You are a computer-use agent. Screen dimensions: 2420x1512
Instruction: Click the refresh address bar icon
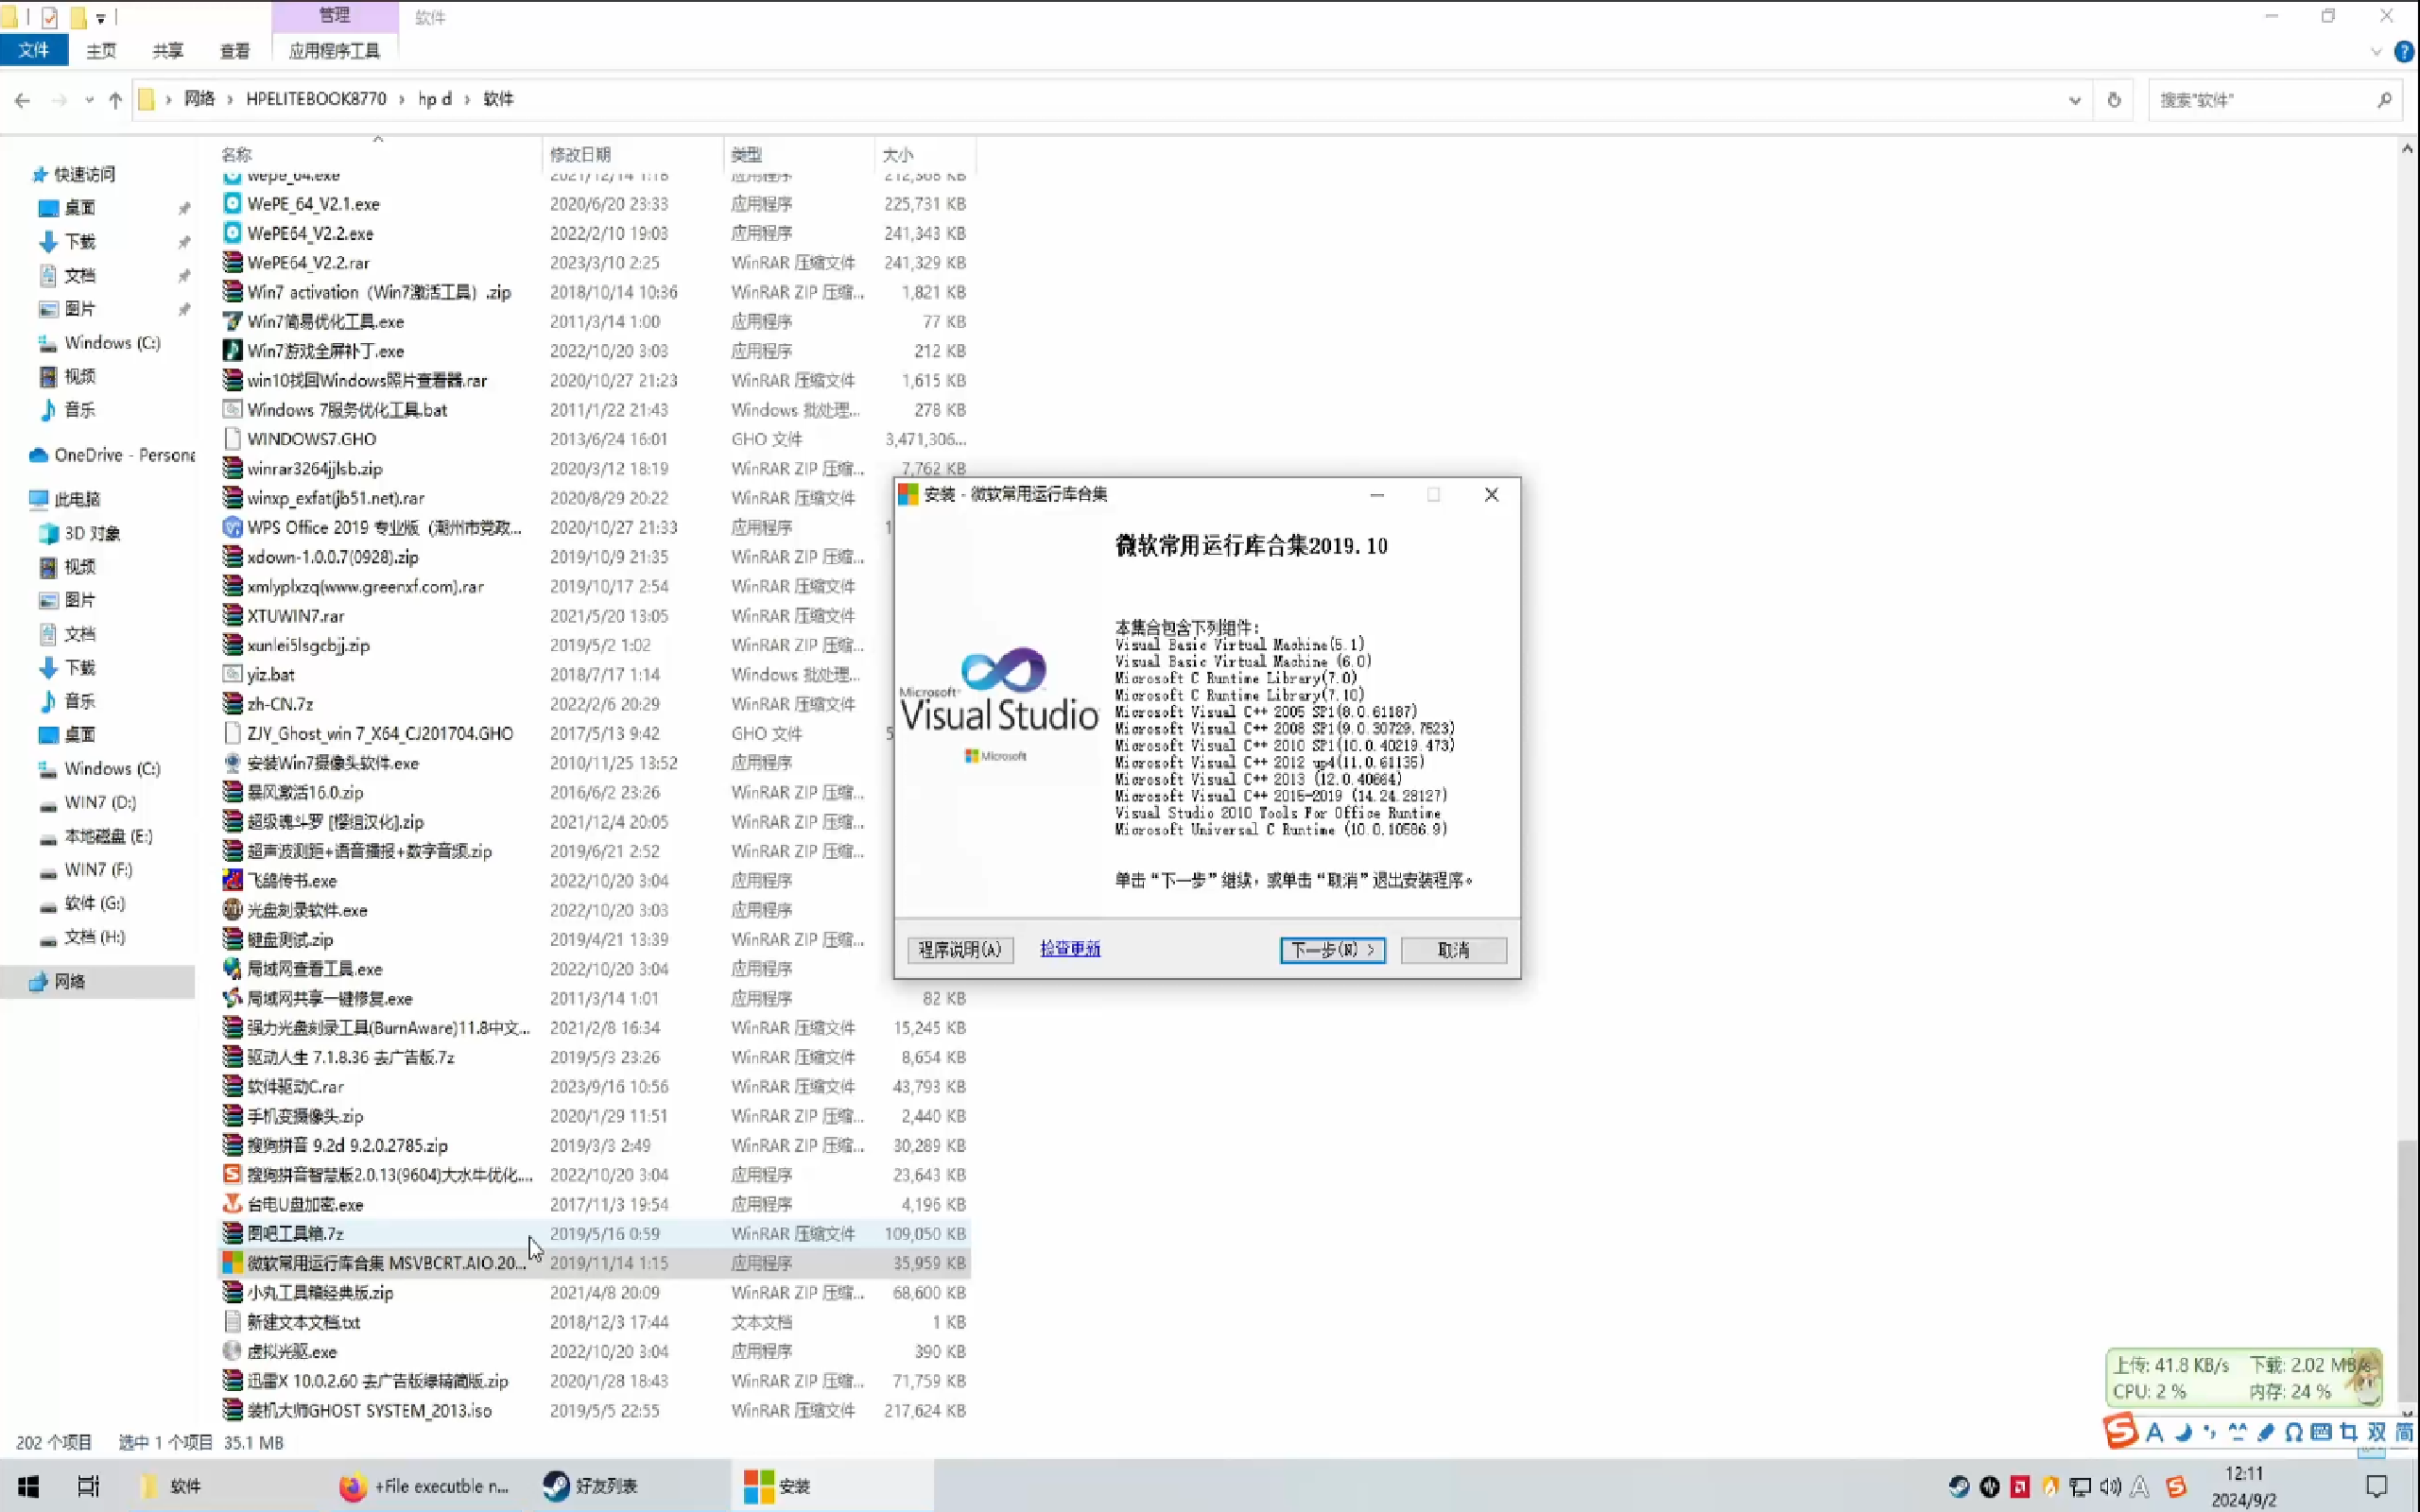pos(2113,100)
